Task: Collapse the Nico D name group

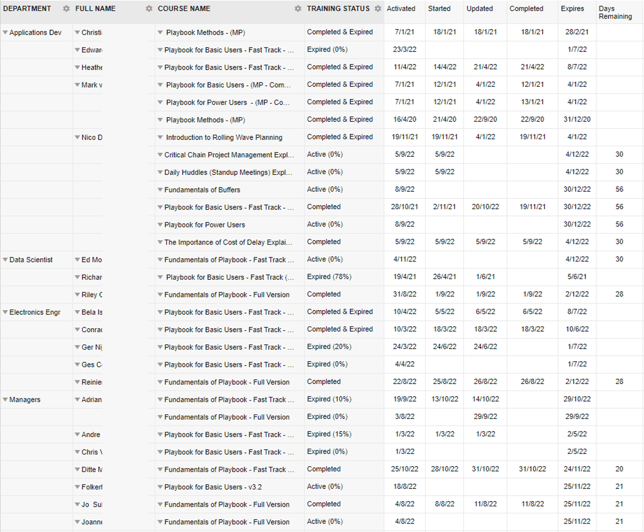Action: click(77, 137)
